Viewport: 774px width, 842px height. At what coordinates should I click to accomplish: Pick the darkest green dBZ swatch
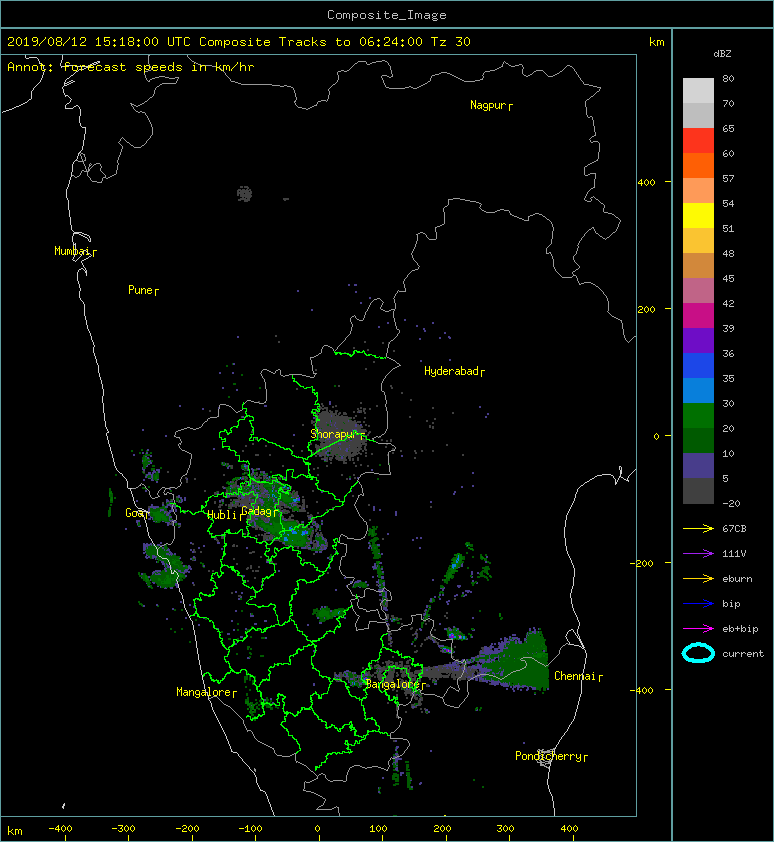698,440
